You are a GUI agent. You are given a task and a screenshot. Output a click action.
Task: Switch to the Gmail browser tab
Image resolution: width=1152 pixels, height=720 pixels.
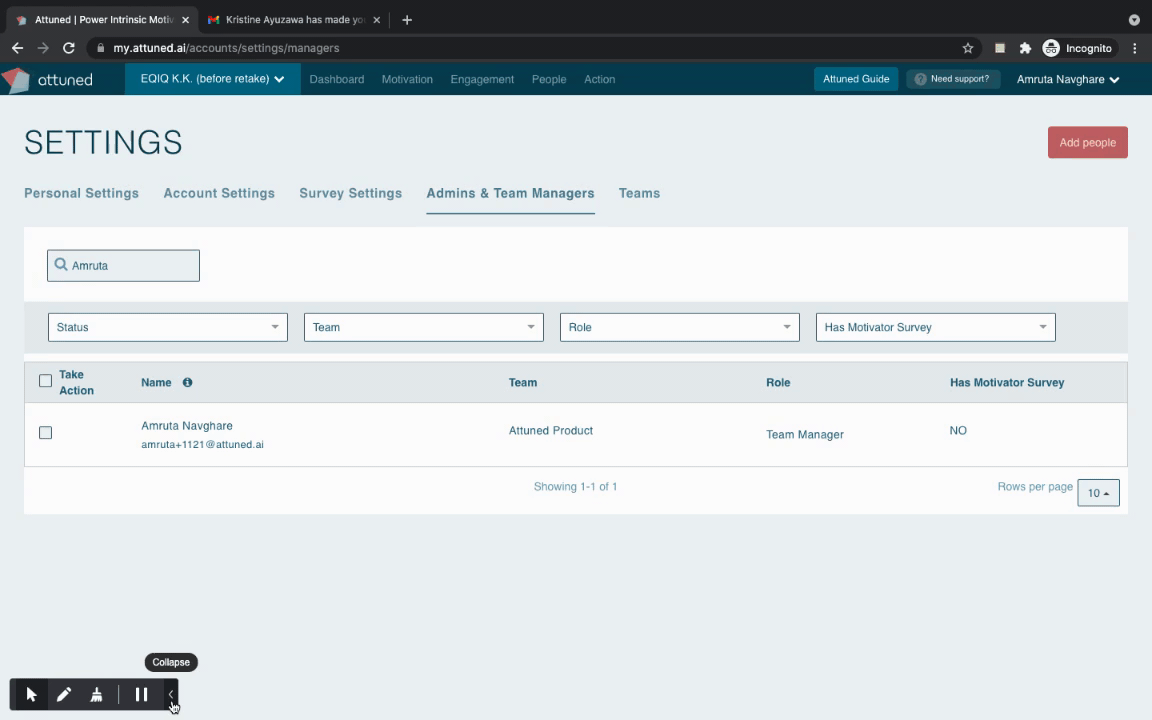tap(294, 20)
